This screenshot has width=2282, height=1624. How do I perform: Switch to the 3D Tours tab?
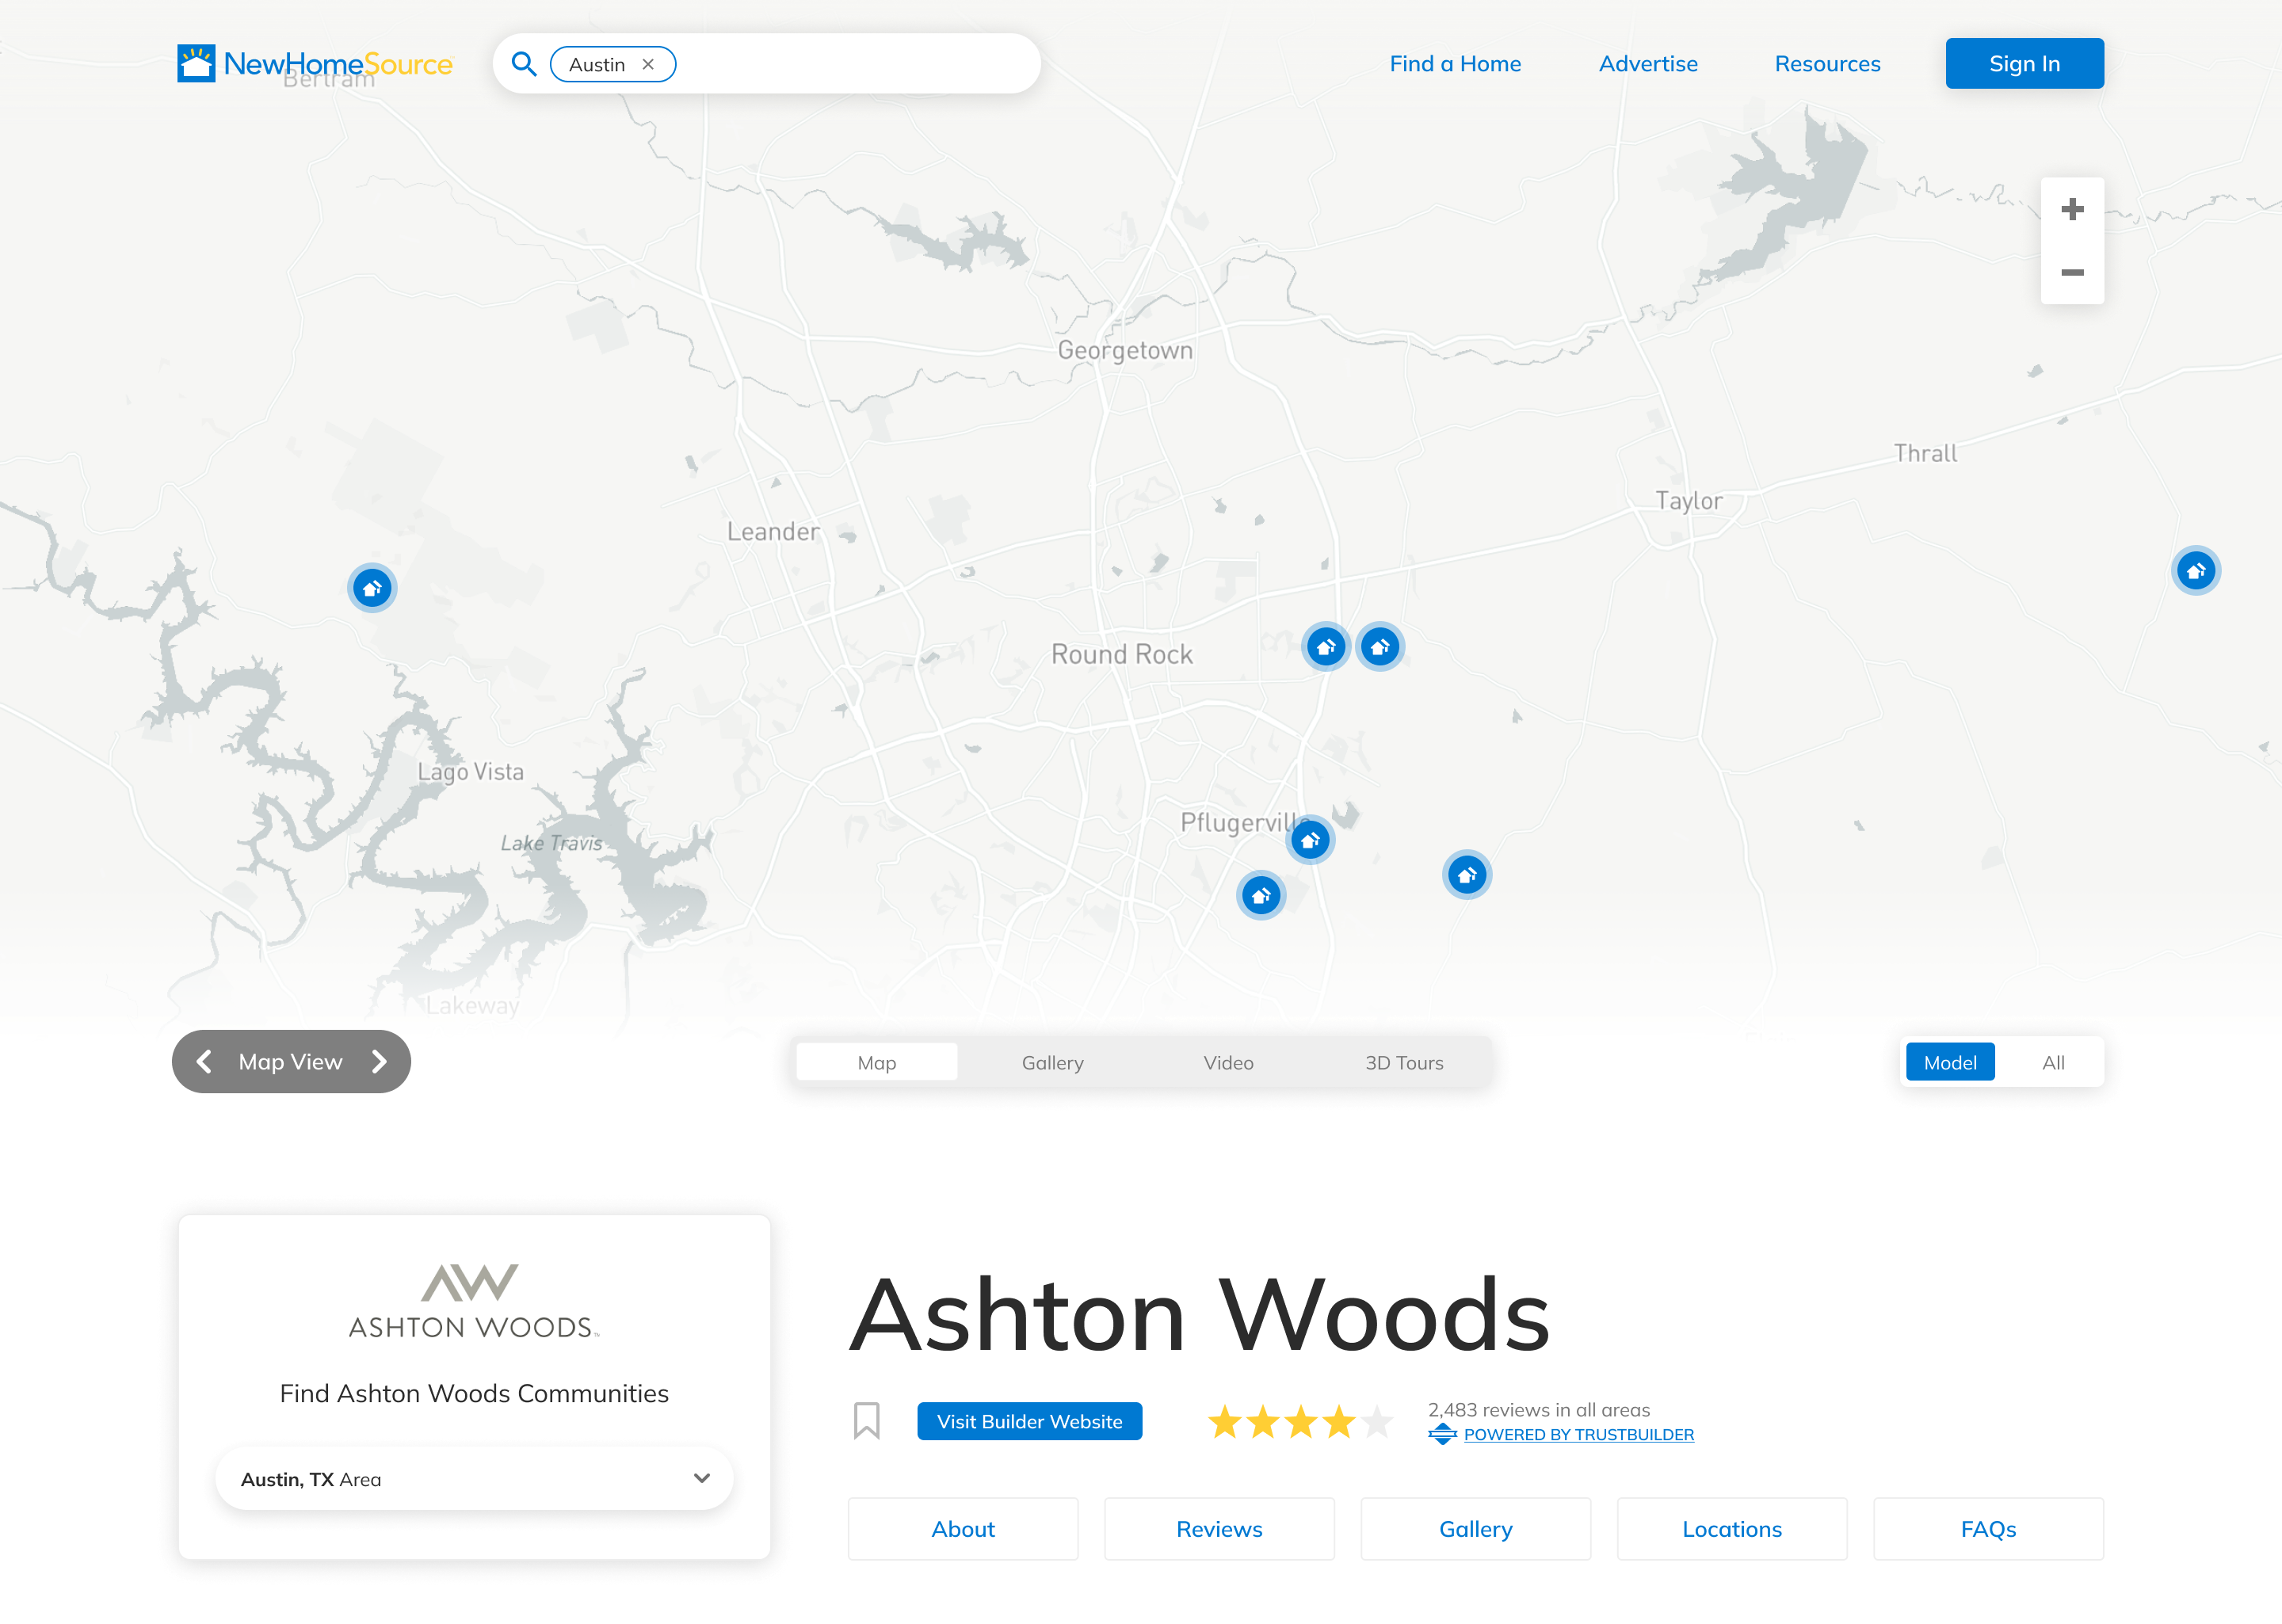[1404, 1062]
